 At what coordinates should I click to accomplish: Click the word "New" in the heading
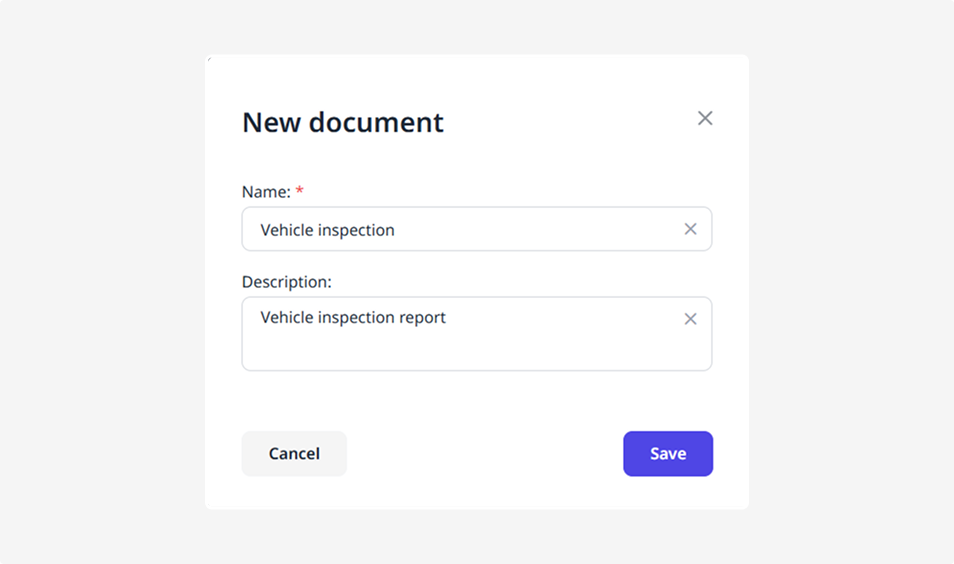tap(271, 122)
